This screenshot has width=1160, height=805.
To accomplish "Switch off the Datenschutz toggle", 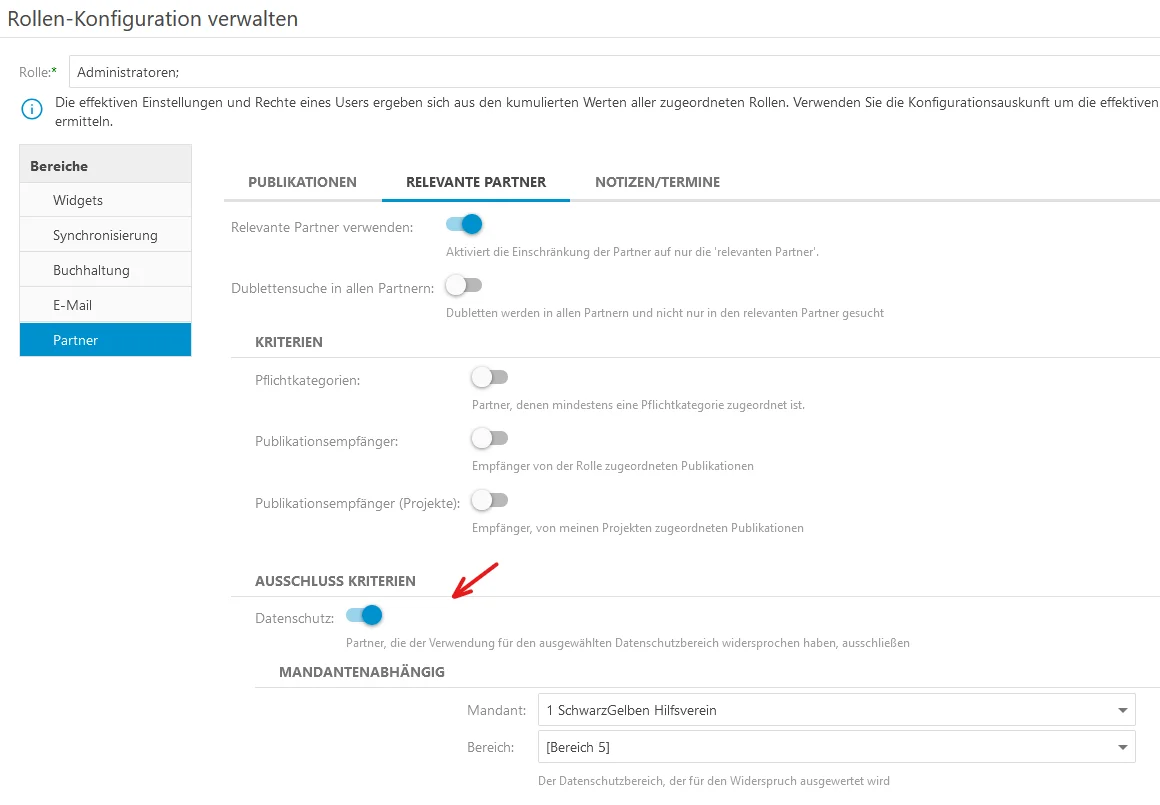I will pyautogui.click(x=363, y=616).
